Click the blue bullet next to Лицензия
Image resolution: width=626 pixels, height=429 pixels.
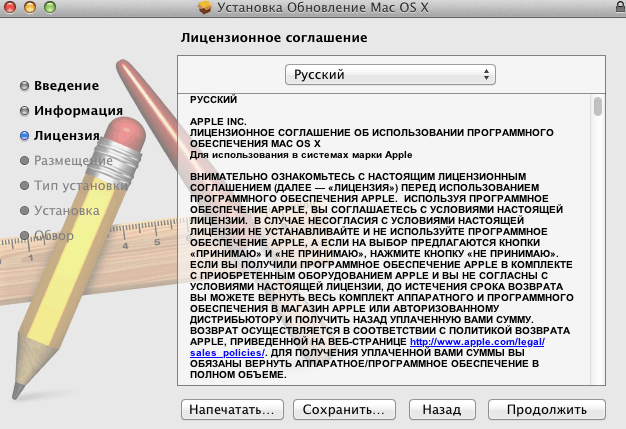[x=24, y=136]
